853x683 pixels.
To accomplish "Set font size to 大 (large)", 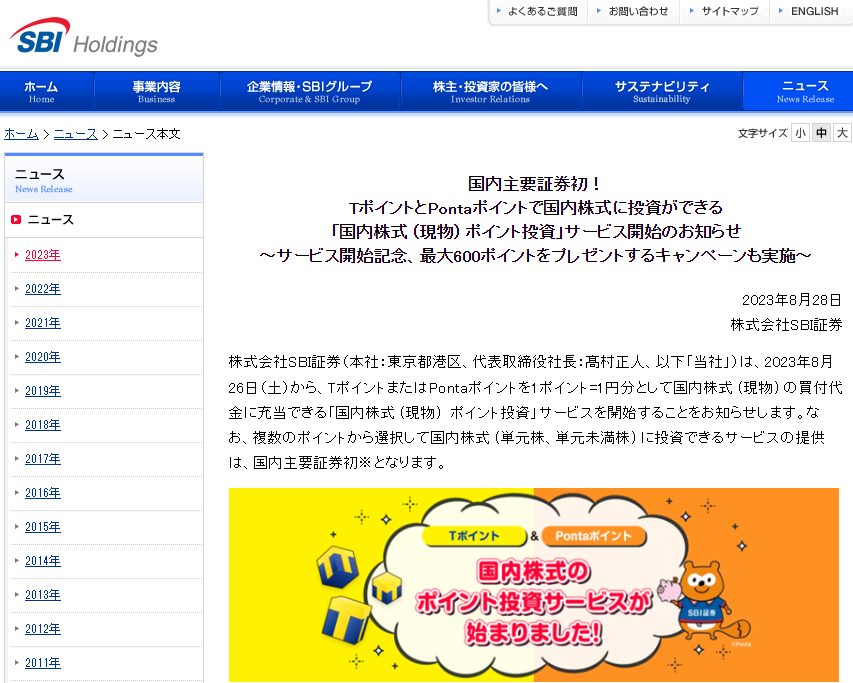I will pos(842,133).
